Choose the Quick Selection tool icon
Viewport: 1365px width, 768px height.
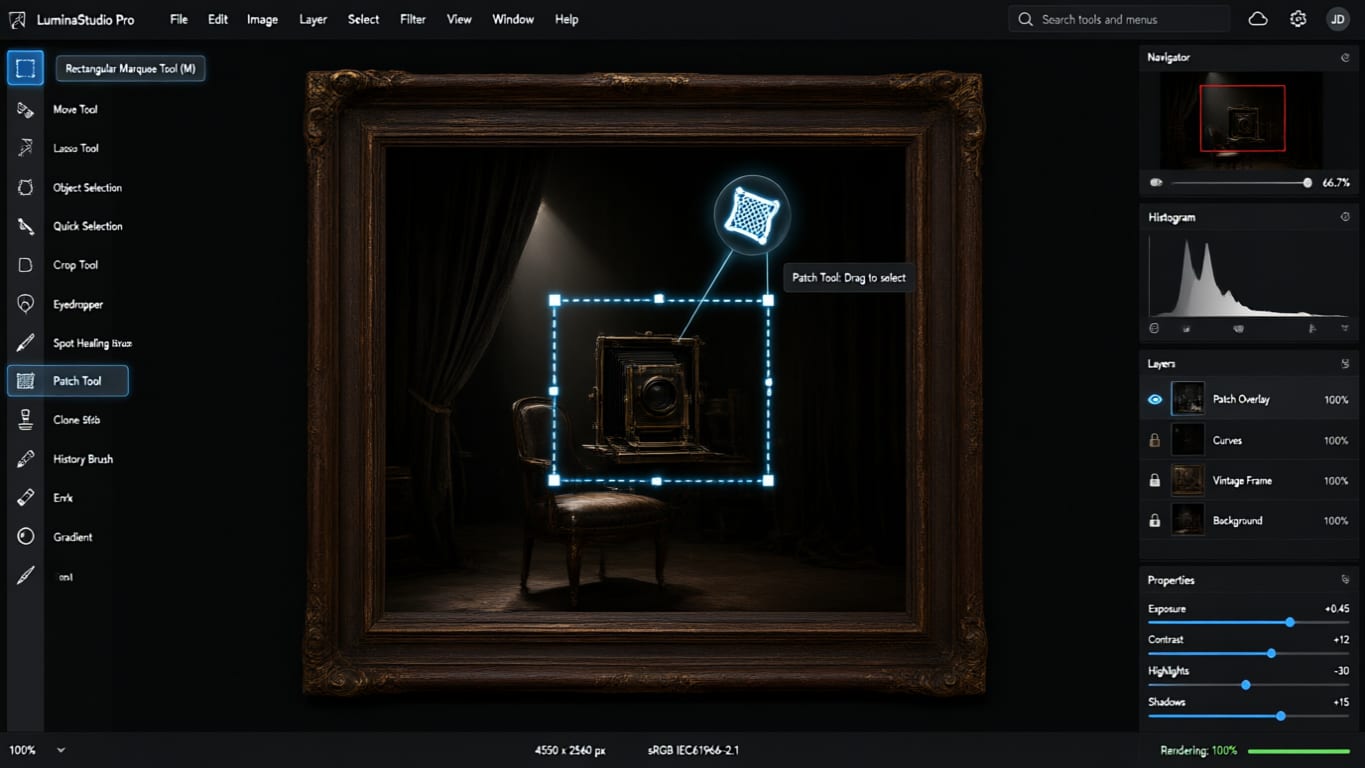coord(26,226)
